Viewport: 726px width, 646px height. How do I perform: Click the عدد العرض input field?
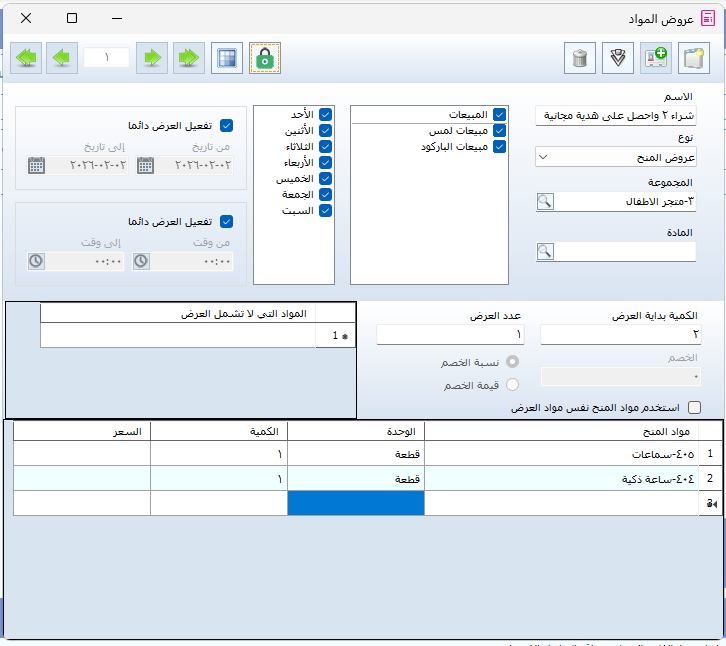(449, 335)
